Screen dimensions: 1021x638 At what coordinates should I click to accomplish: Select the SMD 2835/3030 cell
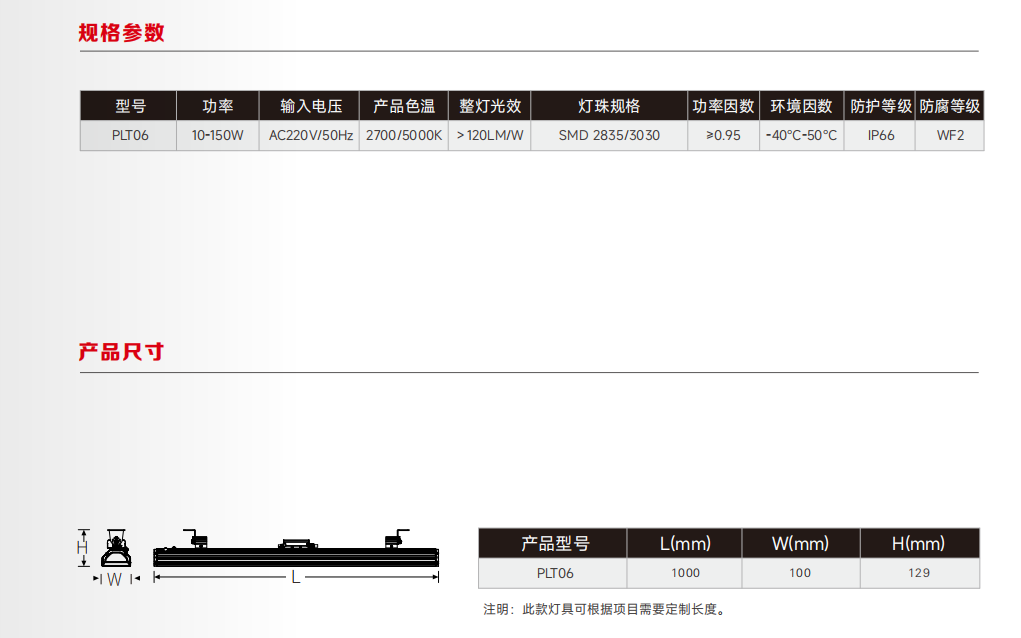(x=609, y=135)
